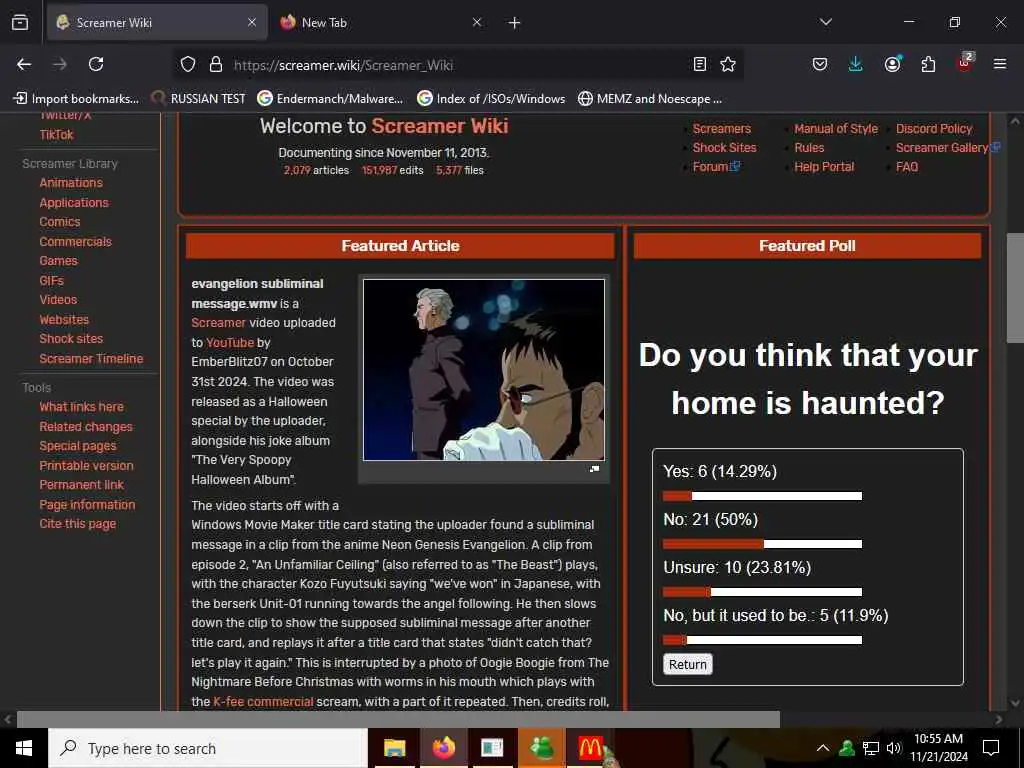Click Cite this page link

[77, 524]
